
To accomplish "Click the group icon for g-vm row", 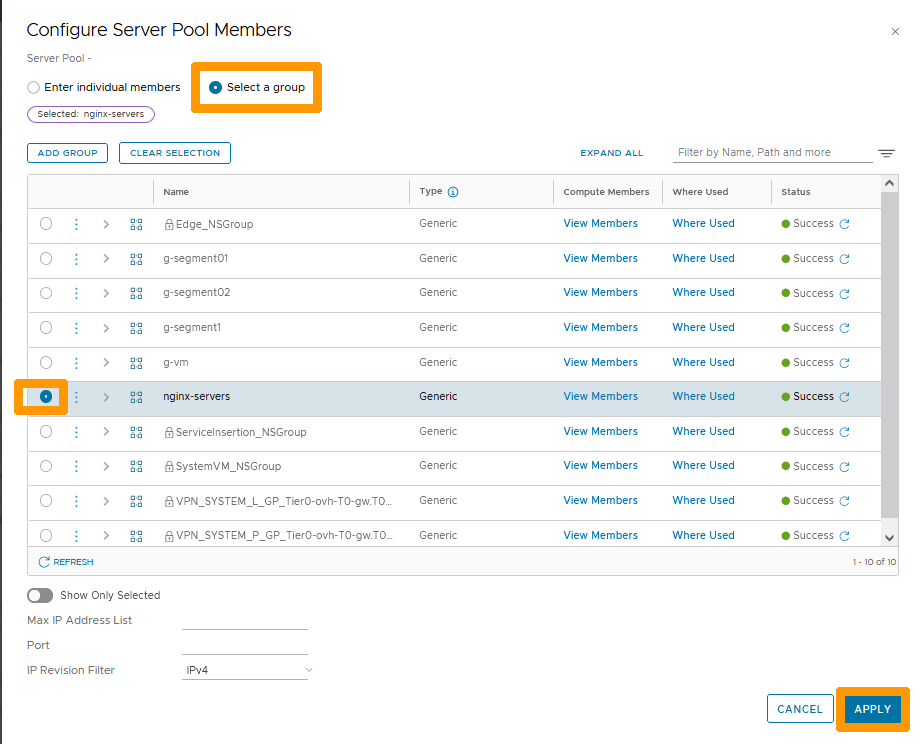I will pos(136,363).
